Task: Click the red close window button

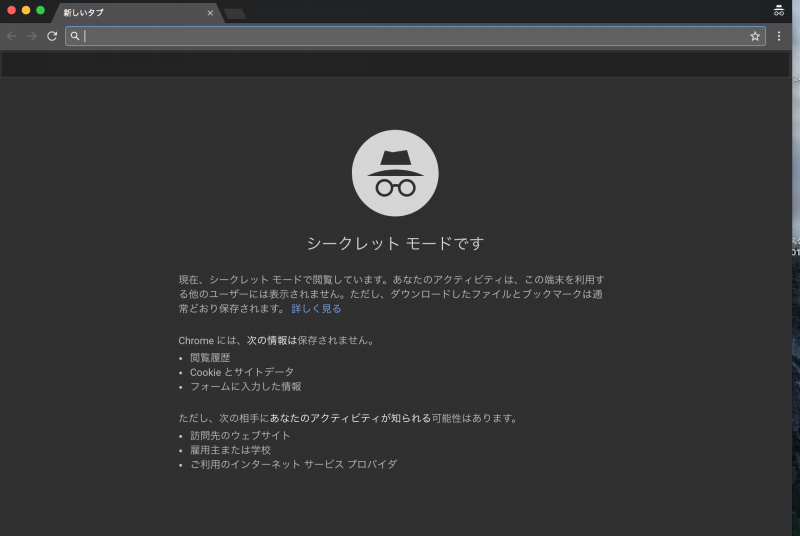Action: [11, 10]
